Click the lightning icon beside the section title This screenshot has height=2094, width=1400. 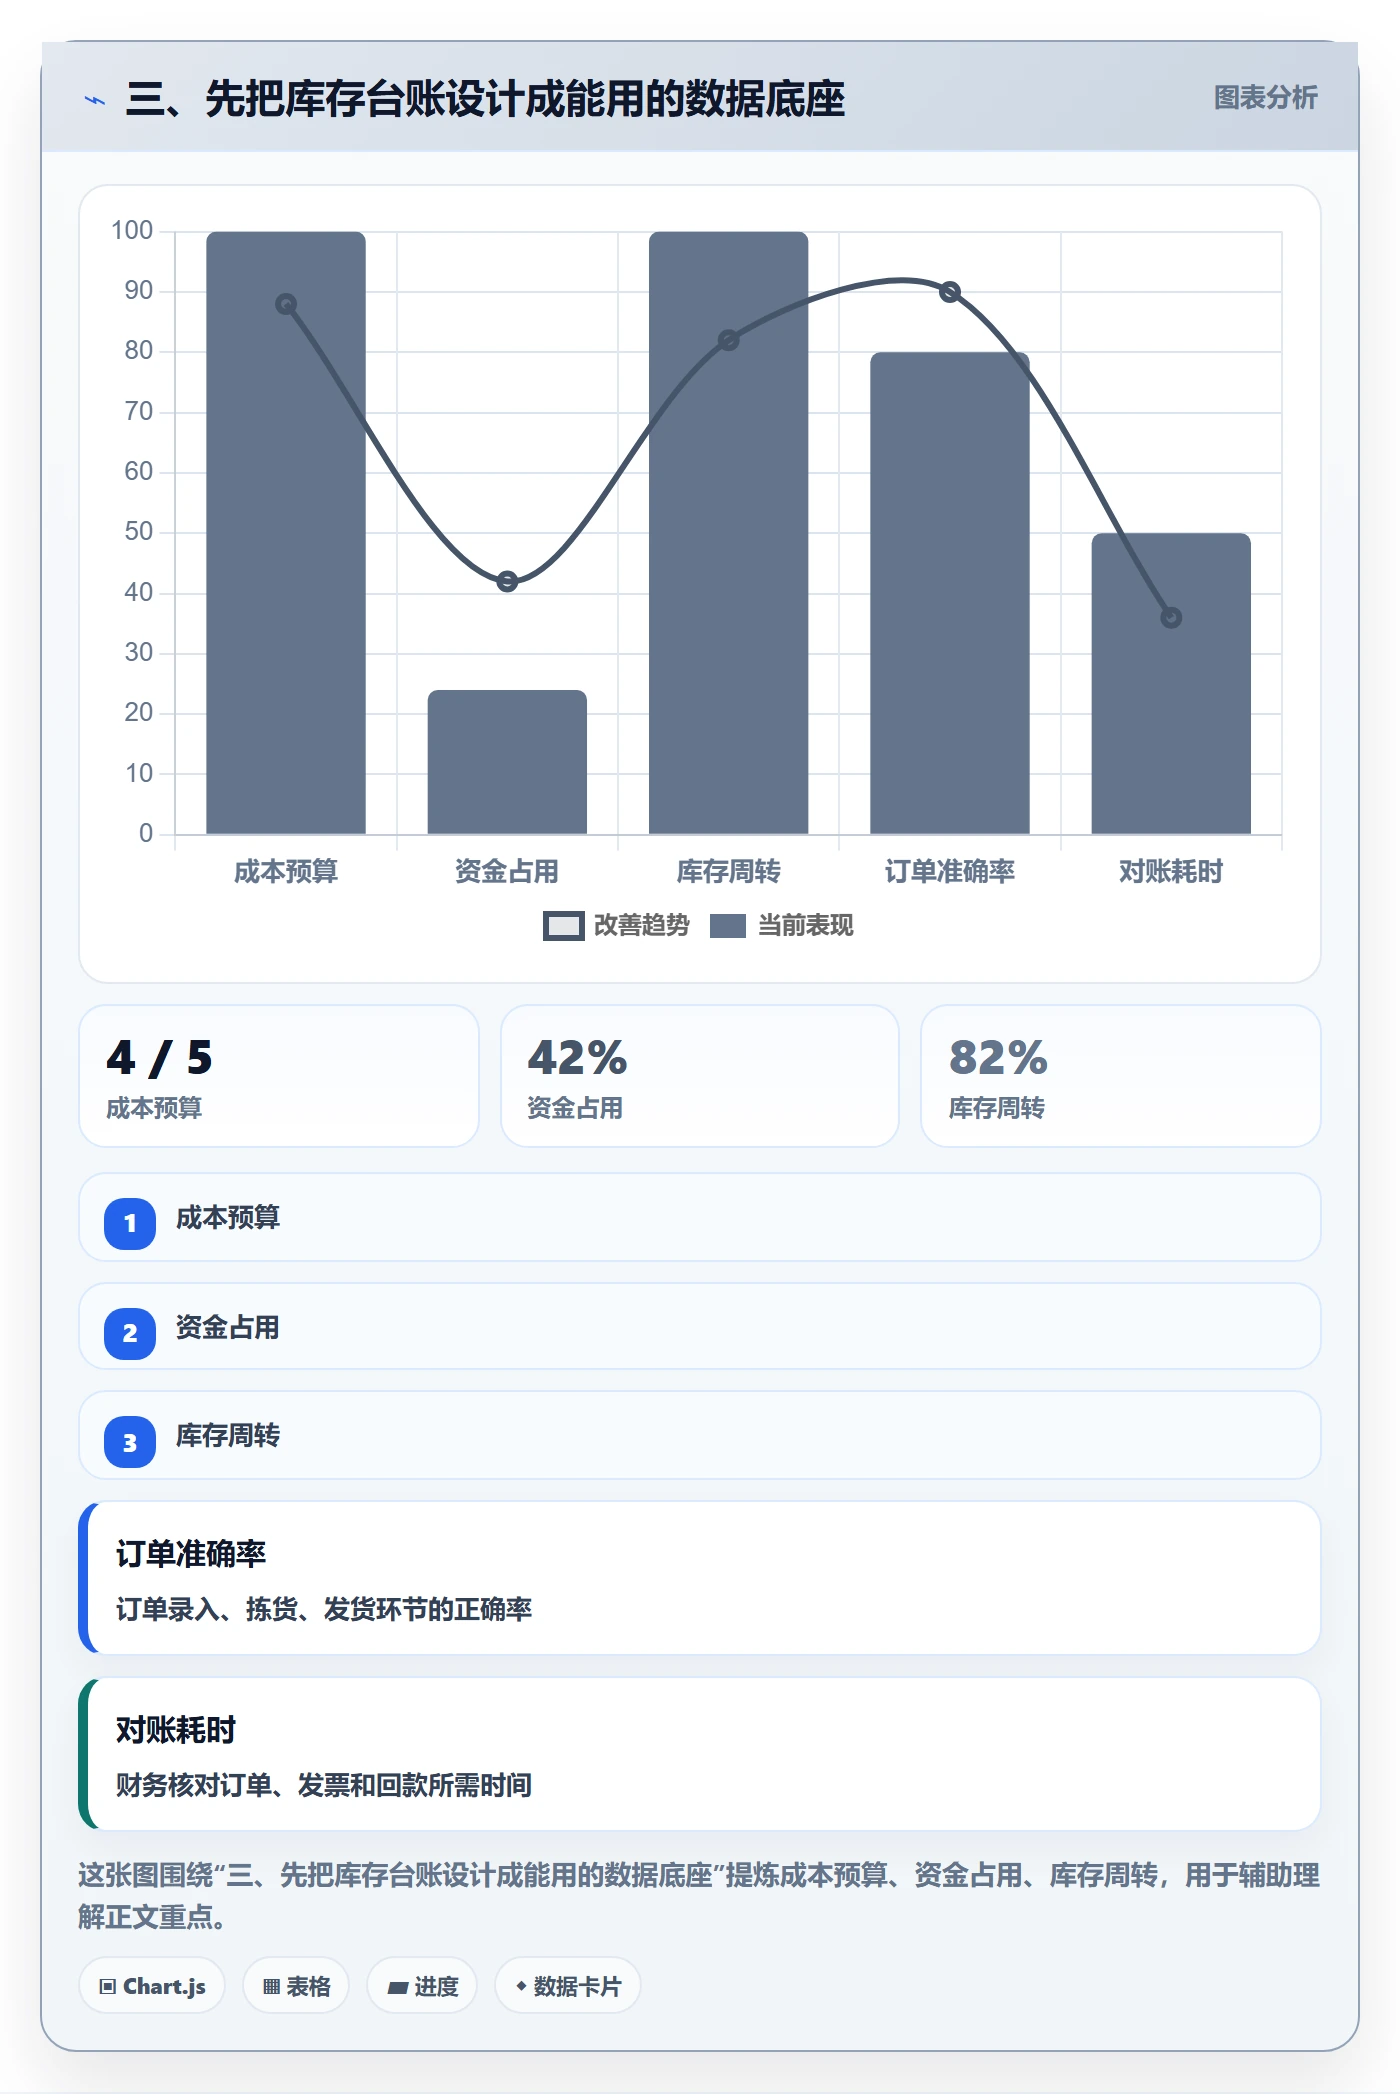95,100
